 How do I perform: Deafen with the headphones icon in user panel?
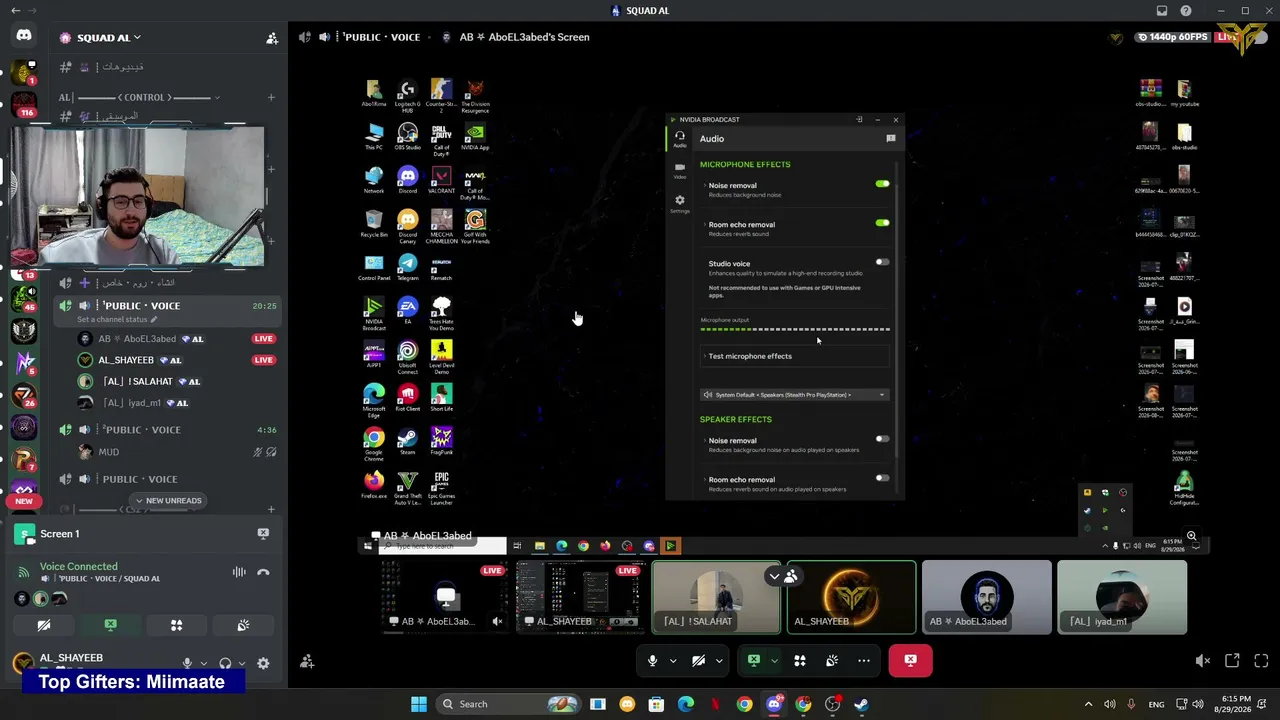click(225, 663)
